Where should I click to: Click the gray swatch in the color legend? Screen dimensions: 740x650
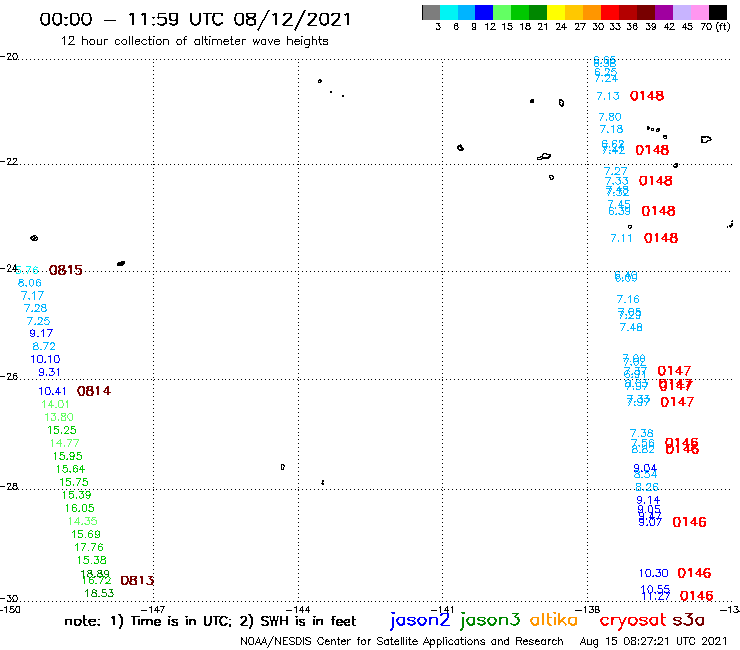coord(431,12)
